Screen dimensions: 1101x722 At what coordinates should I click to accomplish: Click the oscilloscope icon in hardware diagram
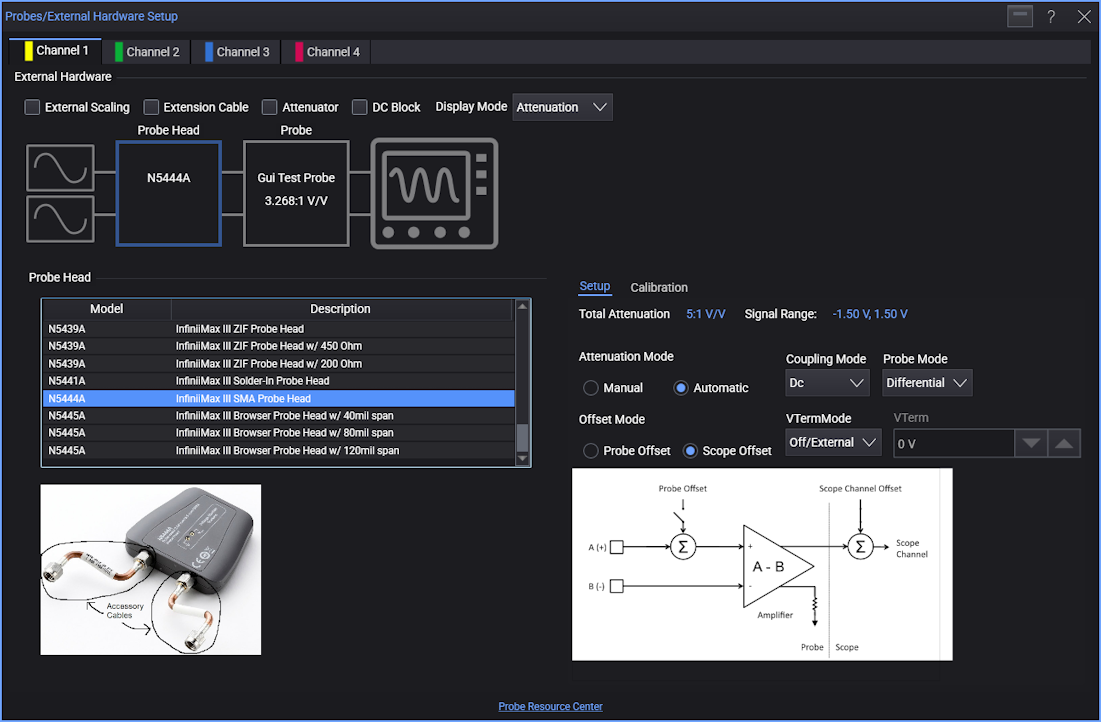434,193
